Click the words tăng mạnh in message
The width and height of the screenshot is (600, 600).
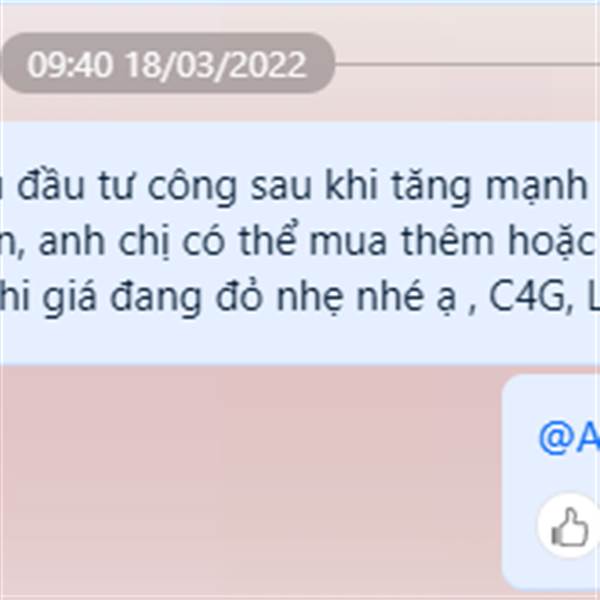click(490, 187)
